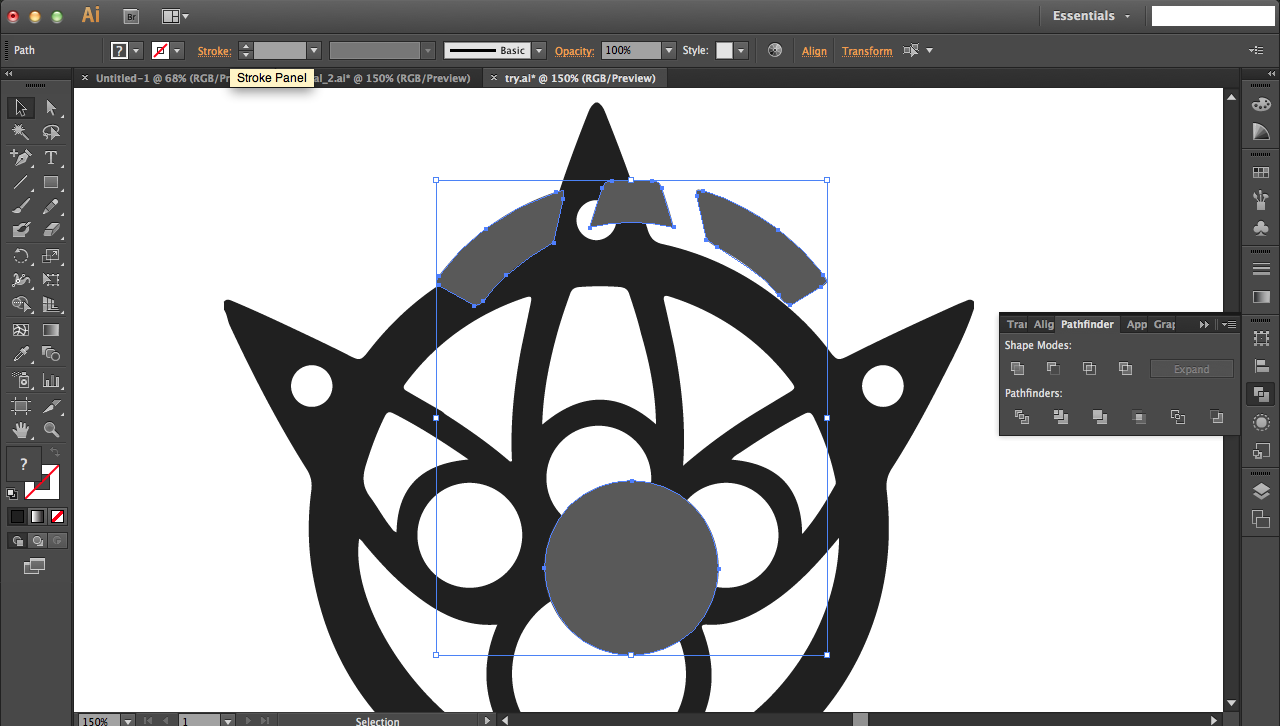Viewport: 1280px width, 726px height.
Task: Click Divide pathfinder icon
Action: [x=1022, y=417]
